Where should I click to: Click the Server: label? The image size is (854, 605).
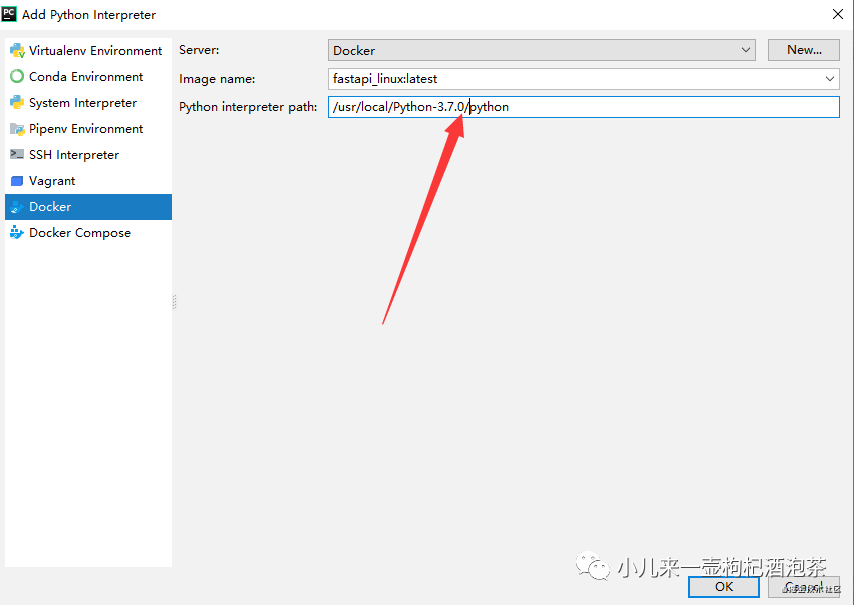[x=199, y=50]
